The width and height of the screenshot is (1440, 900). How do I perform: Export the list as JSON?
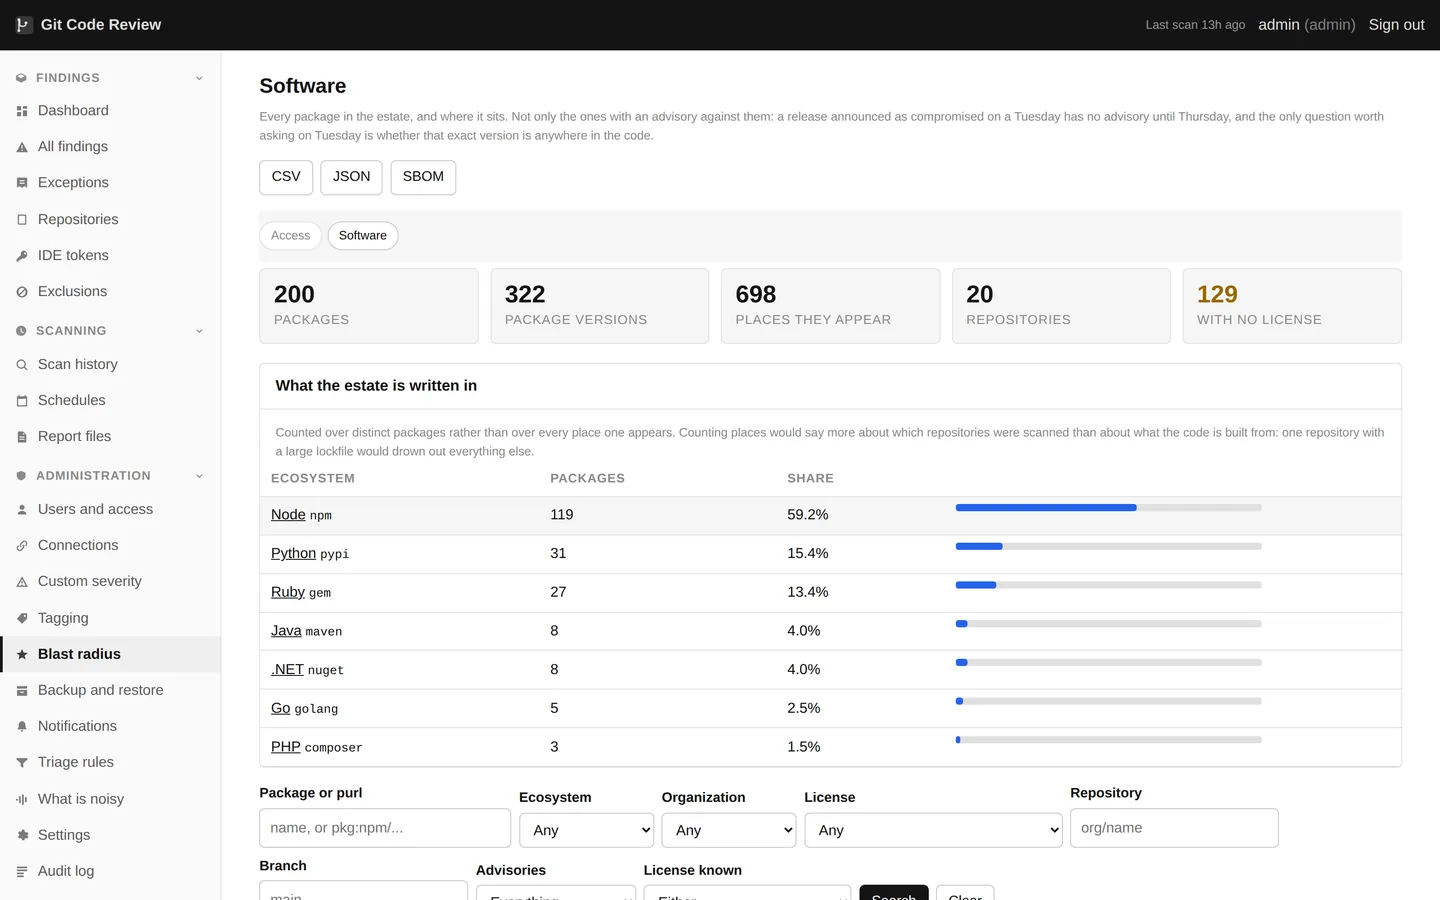pos(351,177)
